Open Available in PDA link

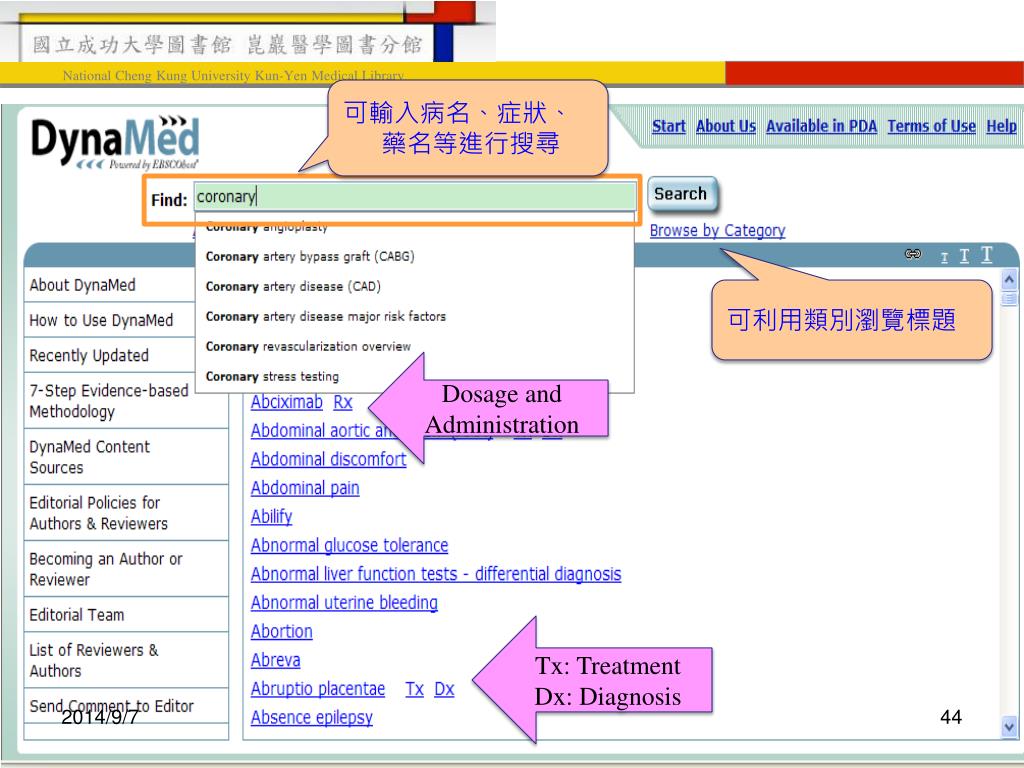click(821, 126)
